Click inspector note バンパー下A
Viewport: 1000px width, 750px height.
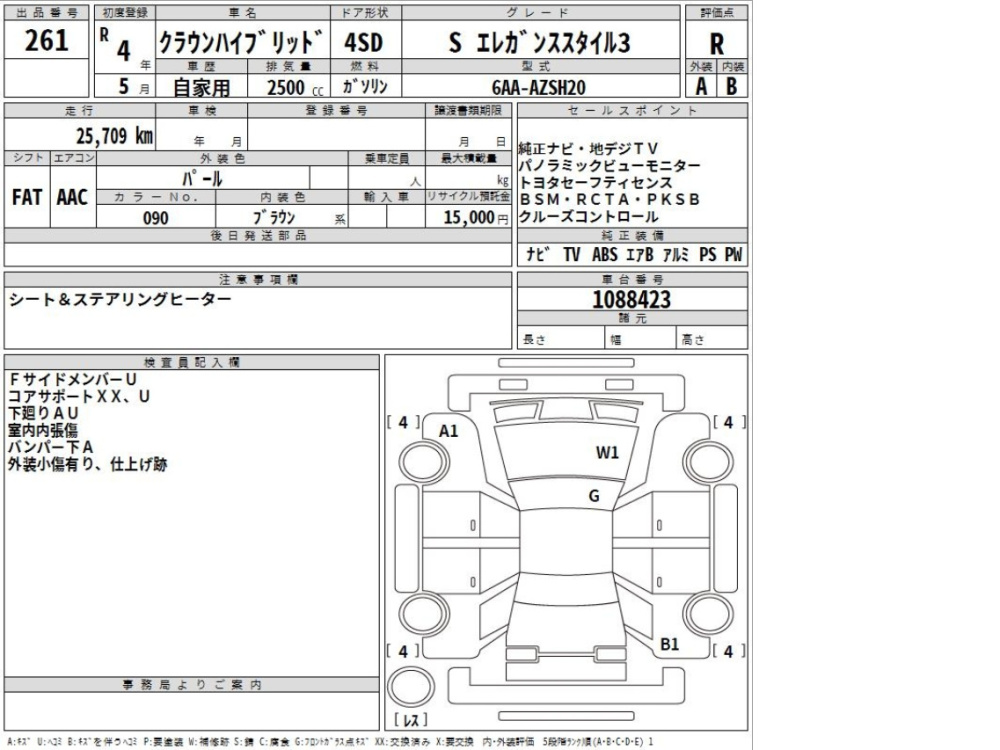(51, 447)
